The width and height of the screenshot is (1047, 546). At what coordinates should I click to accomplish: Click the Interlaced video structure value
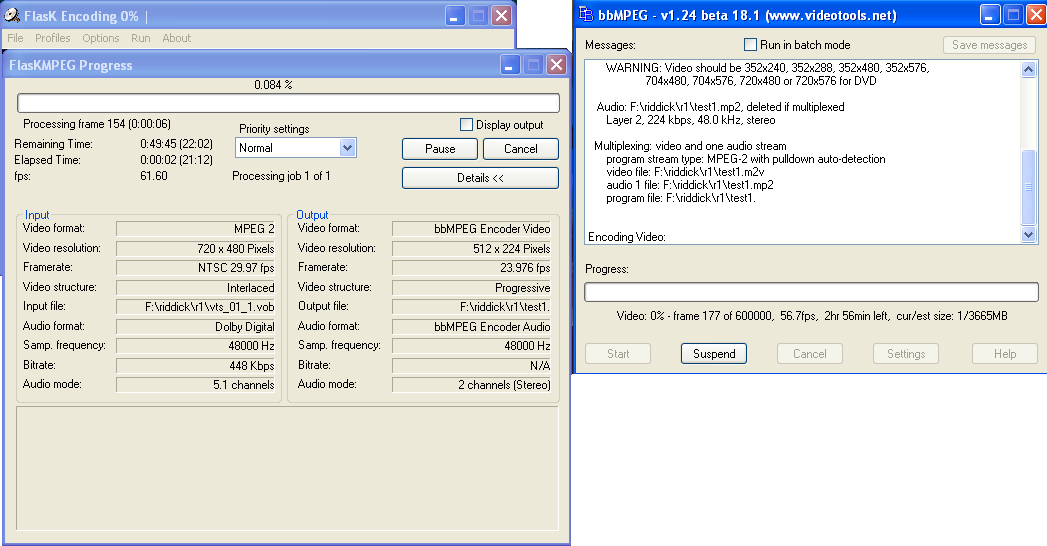(x=196, y=288)
